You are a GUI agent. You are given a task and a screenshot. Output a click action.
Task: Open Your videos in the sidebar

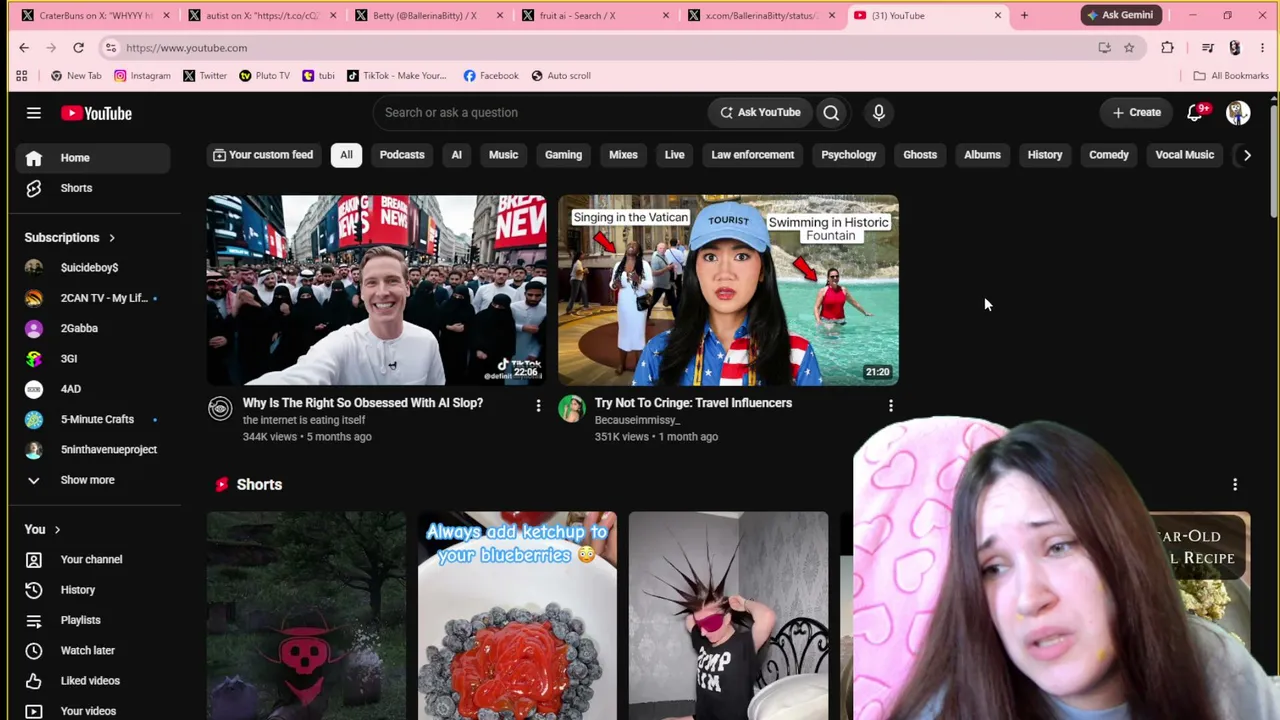pos(91,711)
